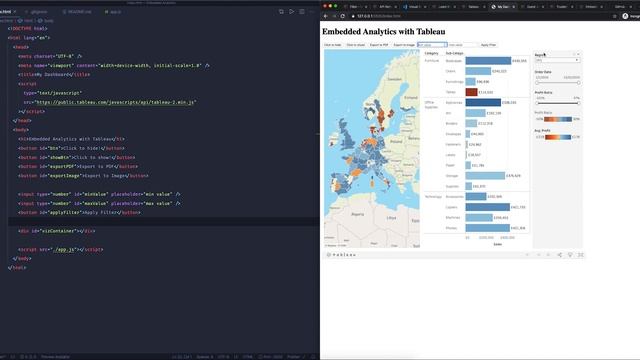Click the red Tables sales bar

point(471,92)
